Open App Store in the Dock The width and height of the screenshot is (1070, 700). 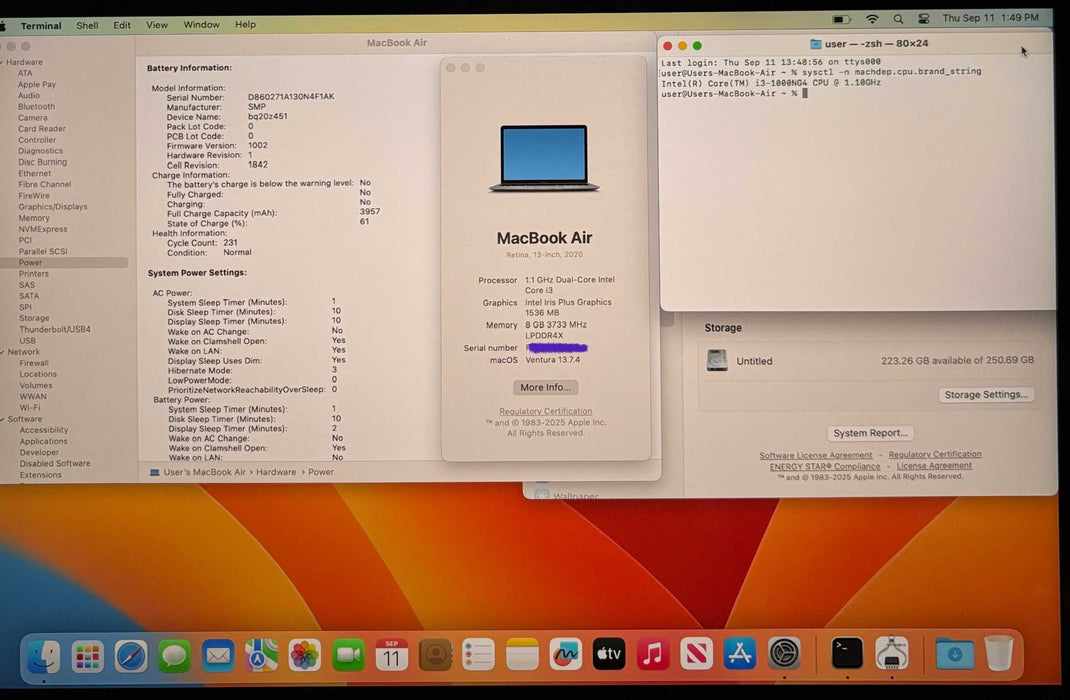tap(740, 654)
